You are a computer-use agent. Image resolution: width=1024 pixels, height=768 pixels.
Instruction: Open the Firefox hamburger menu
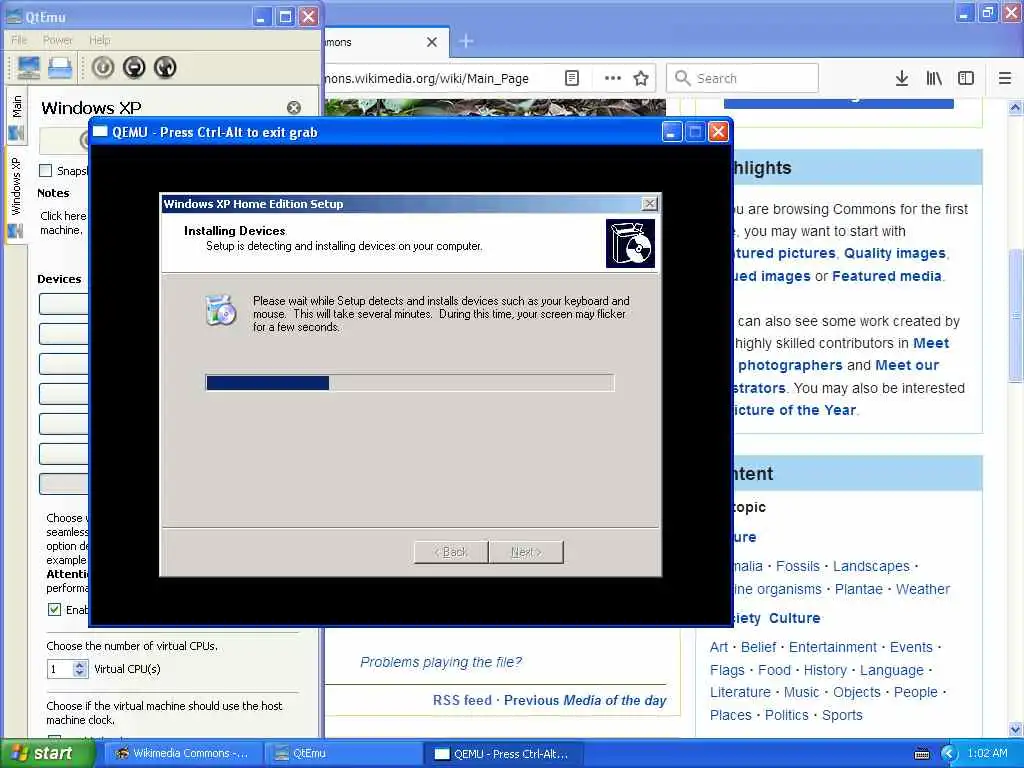(x=1005, y=78)
